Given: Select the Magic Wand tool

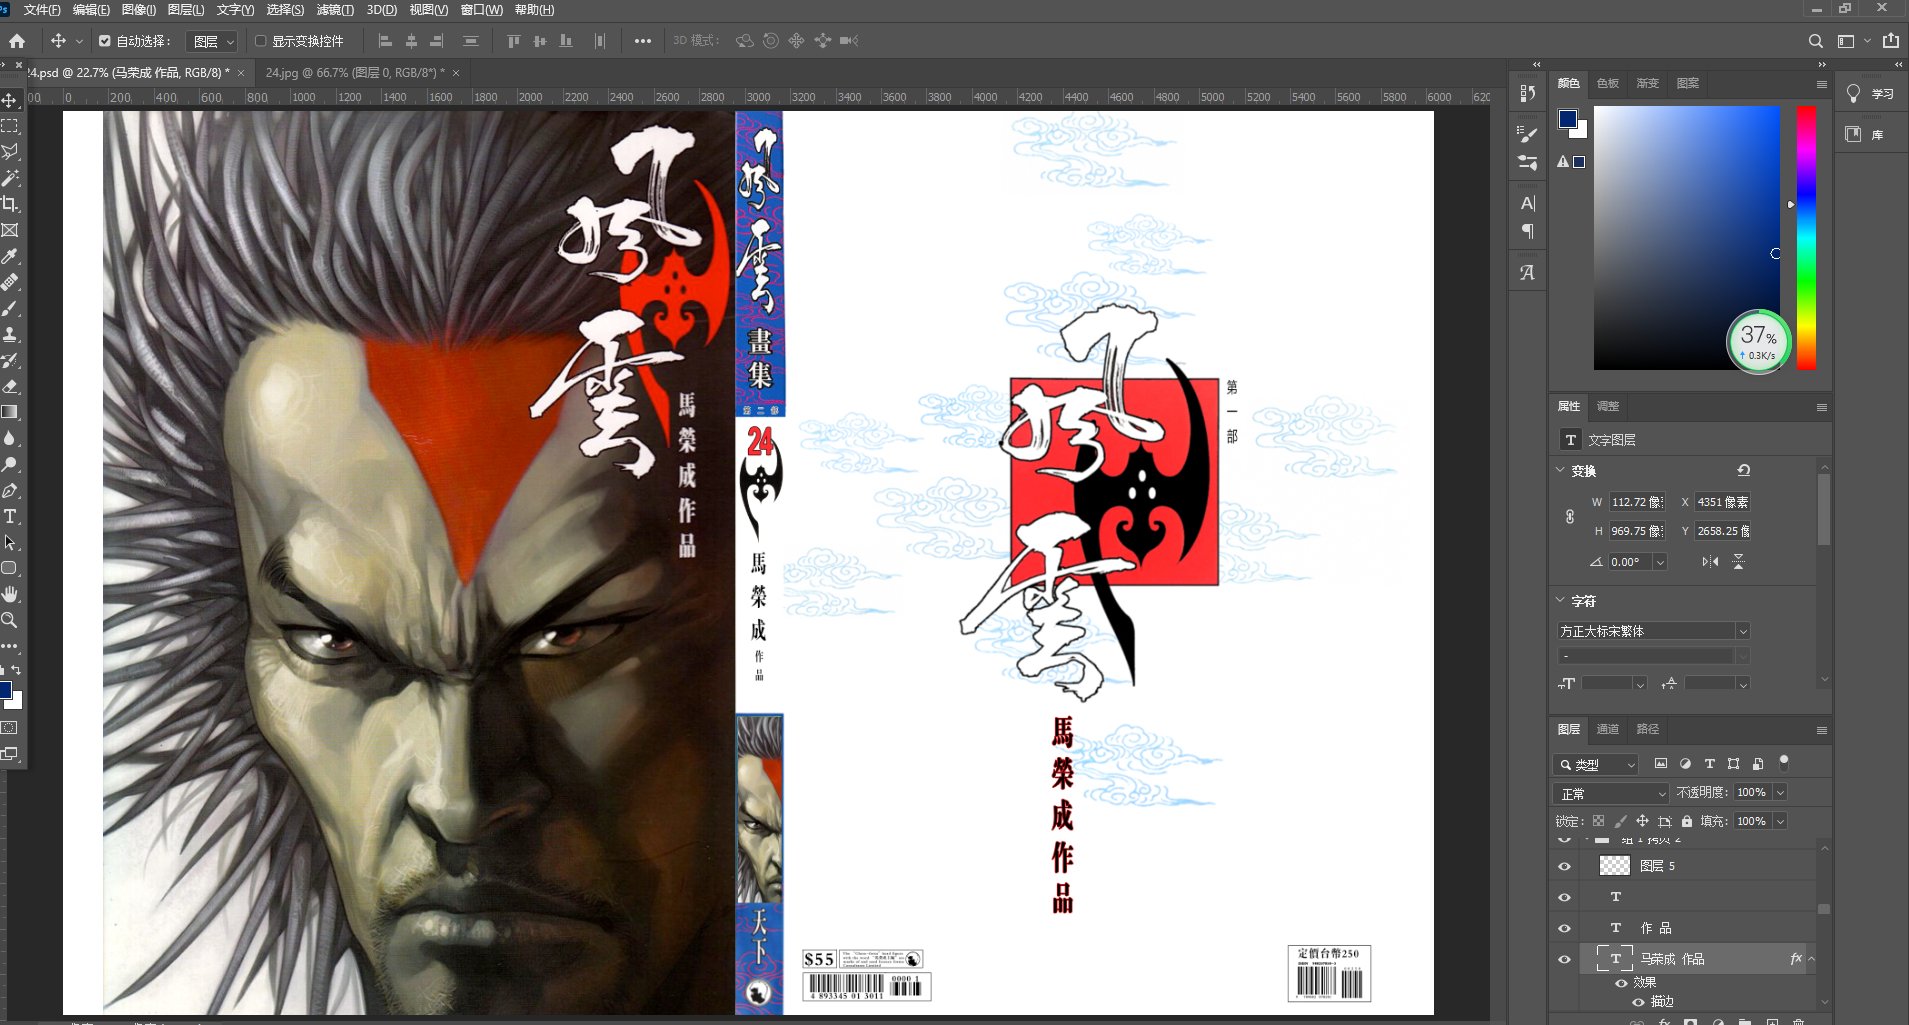Looking at the screenshot, I should click(10, 178).
